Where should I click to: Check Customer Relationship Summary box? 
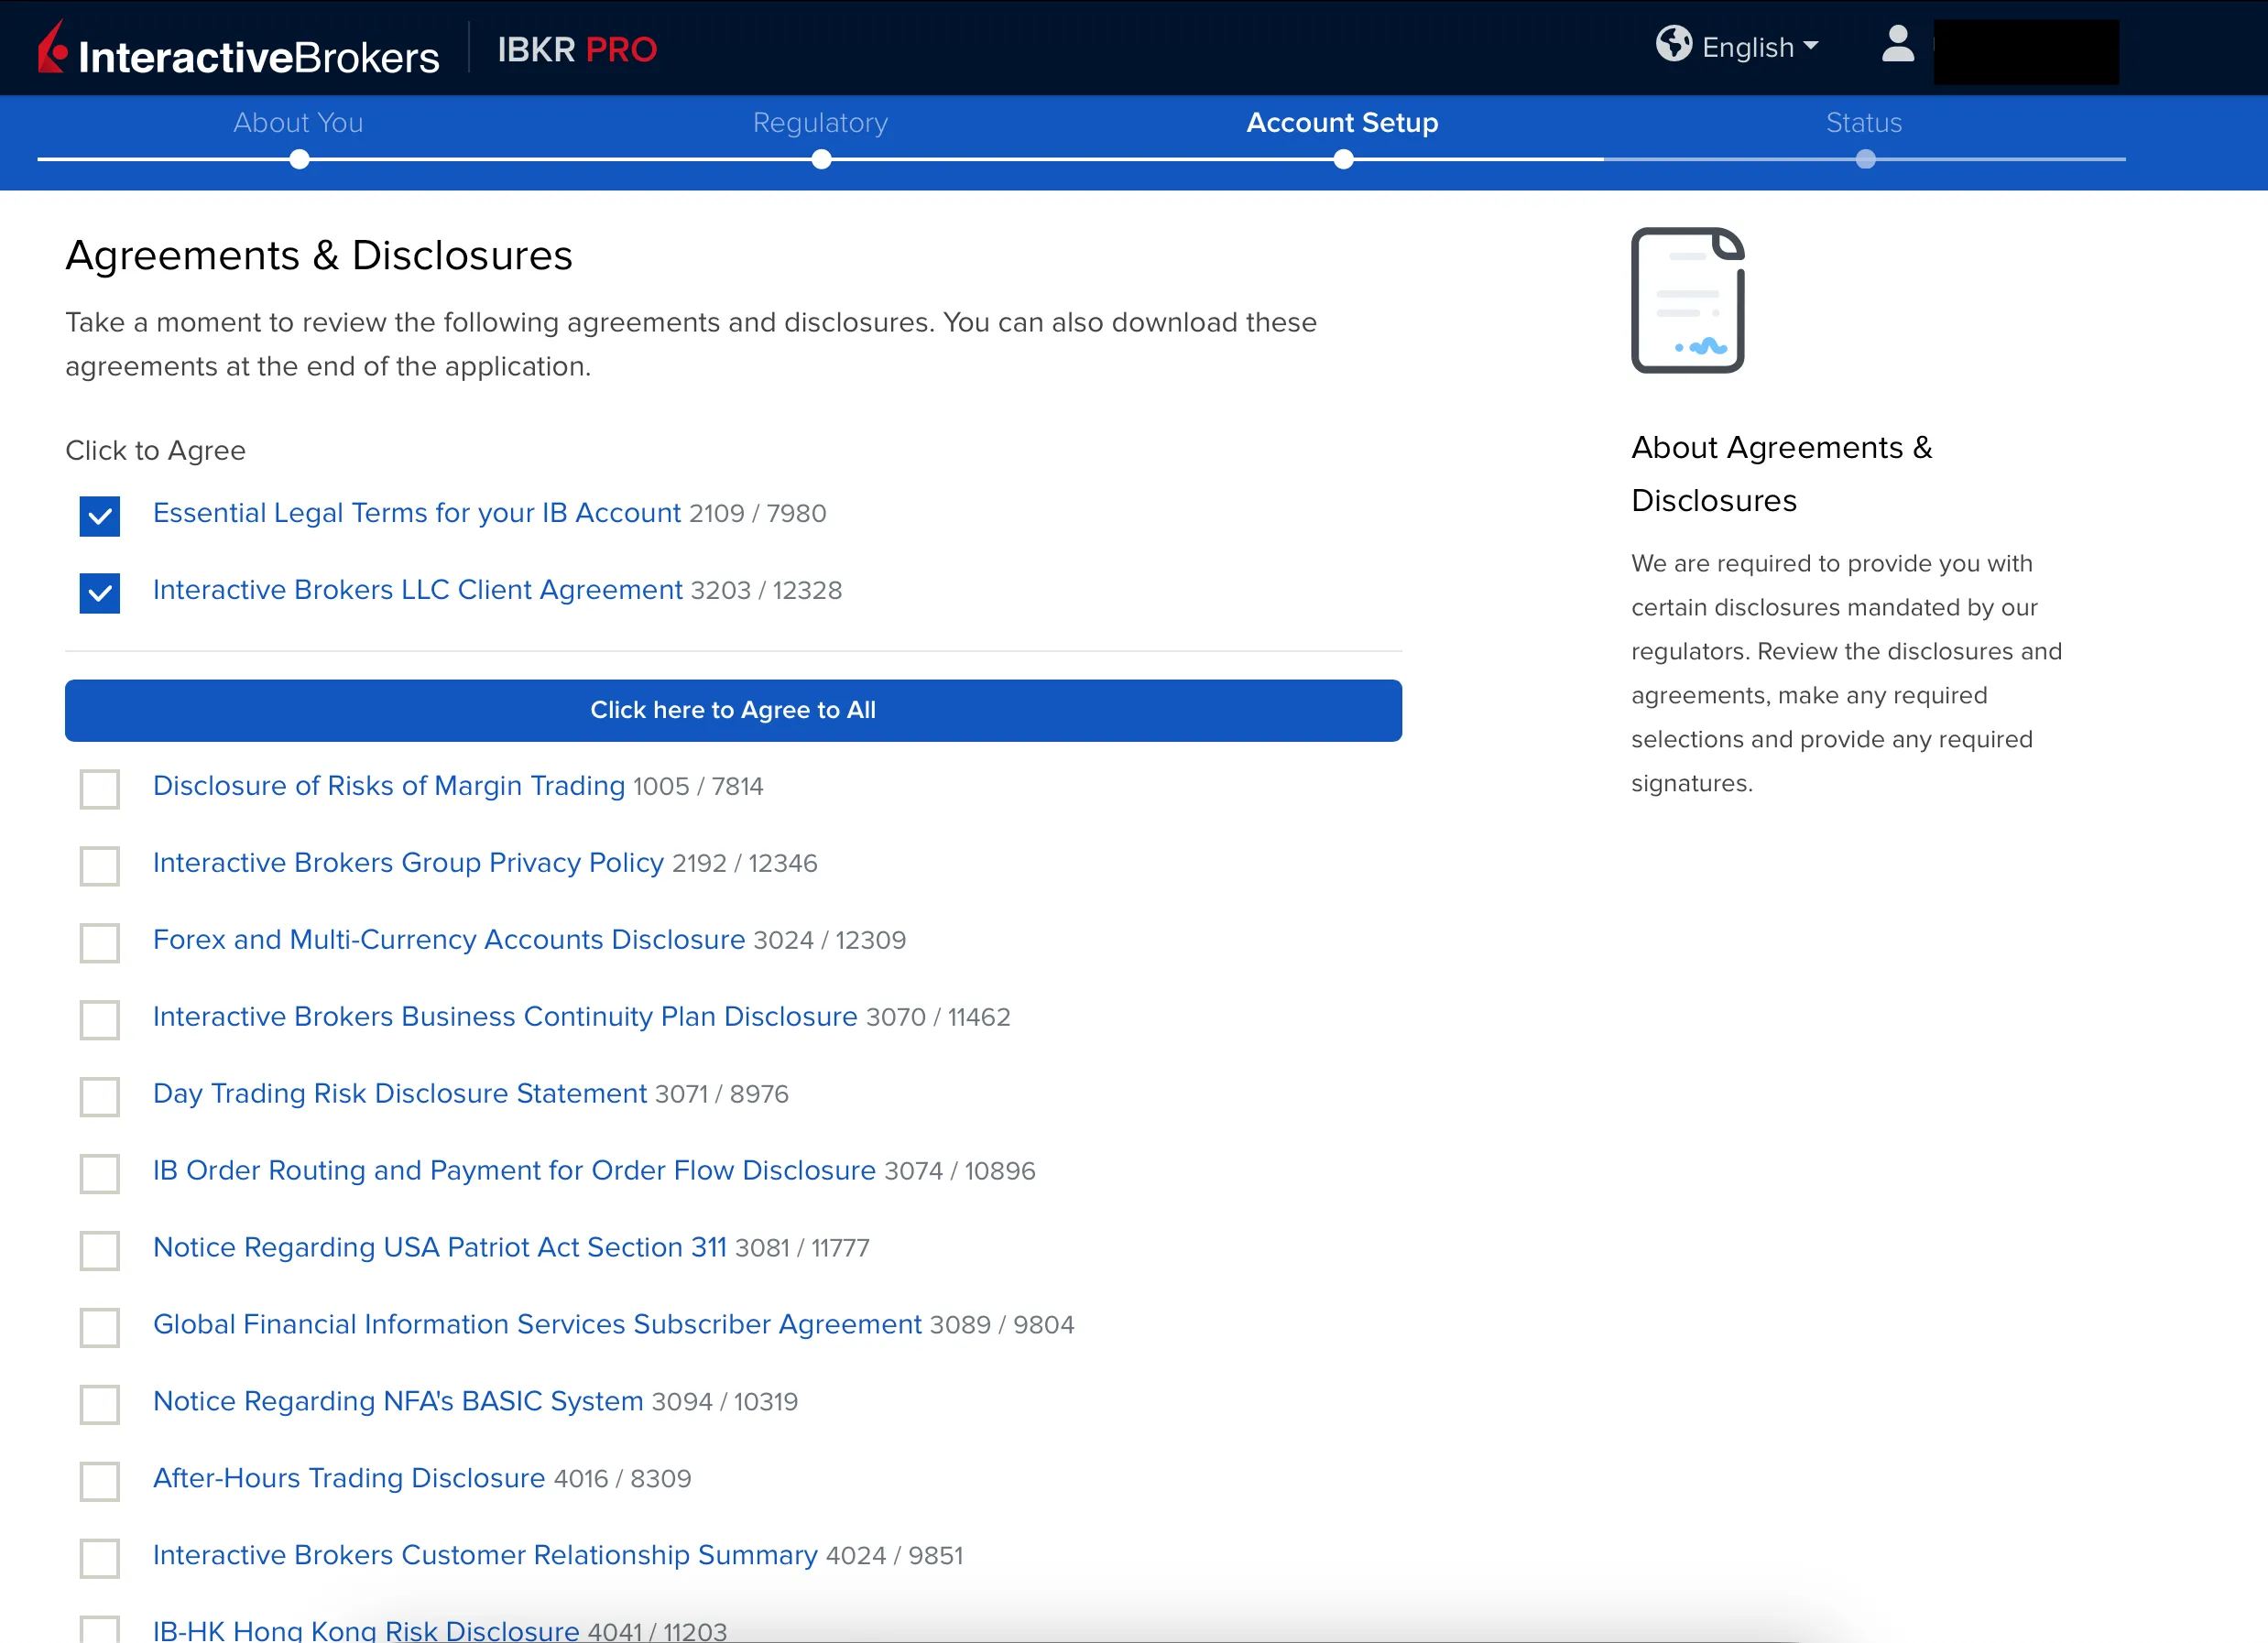pyautogui.click(x=100, y=1558)
